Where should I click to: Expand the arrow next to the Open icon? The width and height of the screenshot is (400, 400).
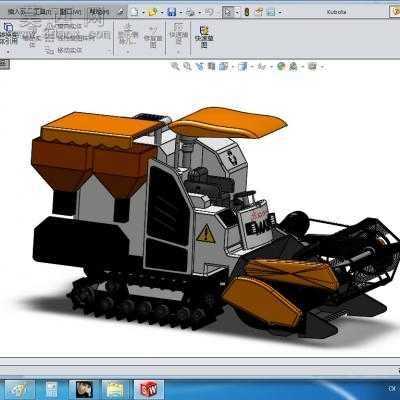(162, 13)
